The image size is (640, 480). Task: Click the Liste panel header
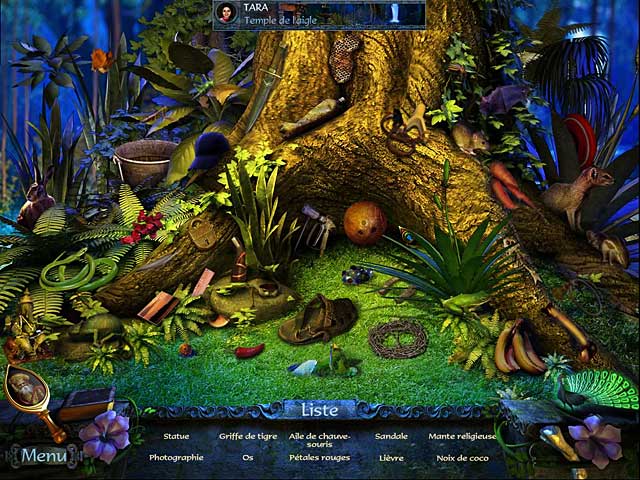point(319,409)
